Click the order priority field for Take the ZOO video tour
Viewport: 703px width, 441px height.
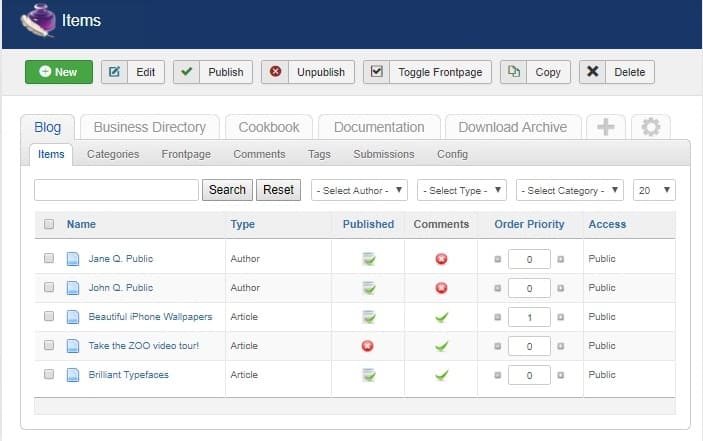click(529, 346)
